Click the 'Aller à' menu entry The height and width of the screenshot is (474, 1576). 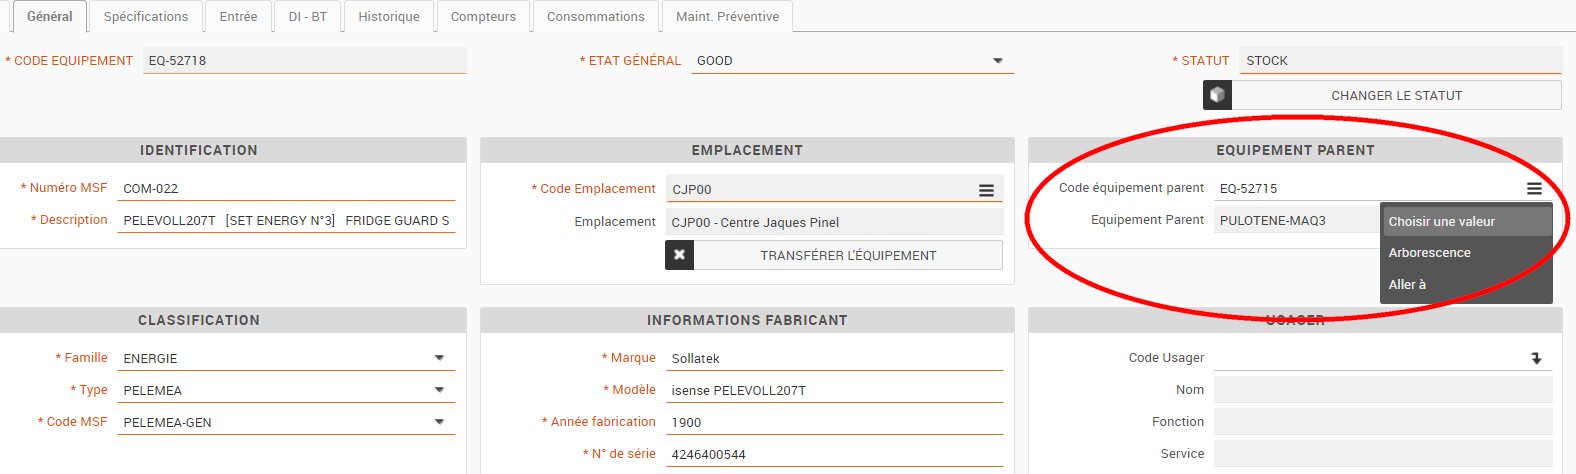(1467, 284)
